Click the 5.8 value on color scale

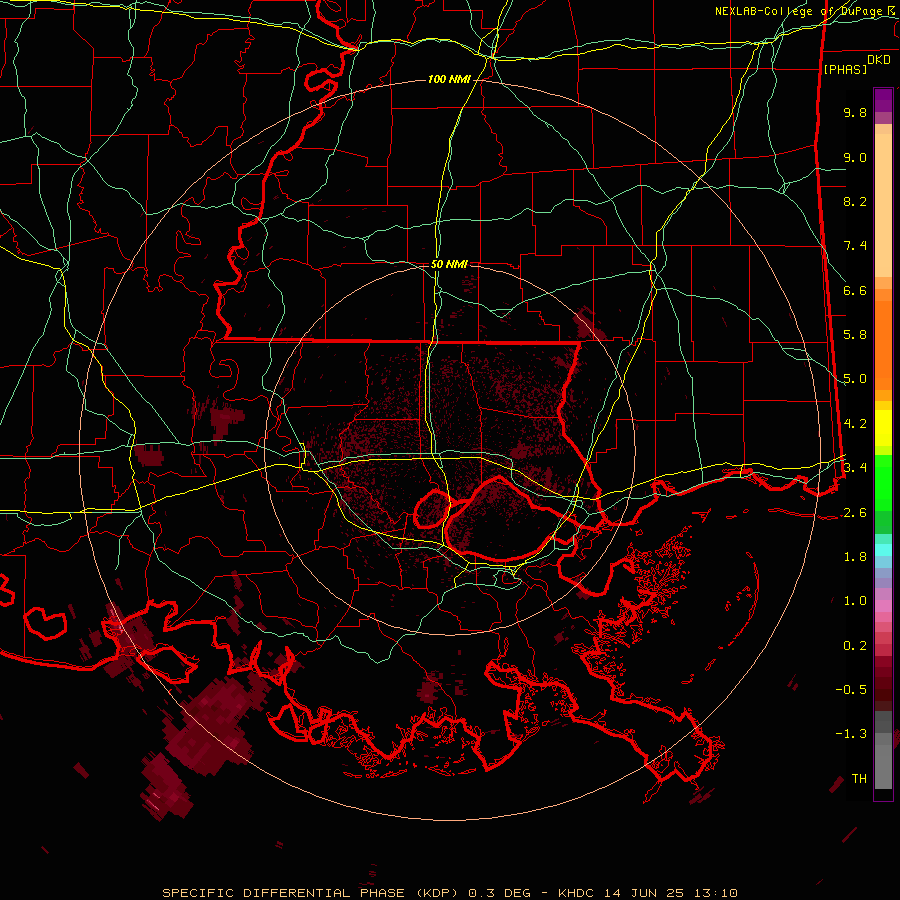[x=855, y=335]
